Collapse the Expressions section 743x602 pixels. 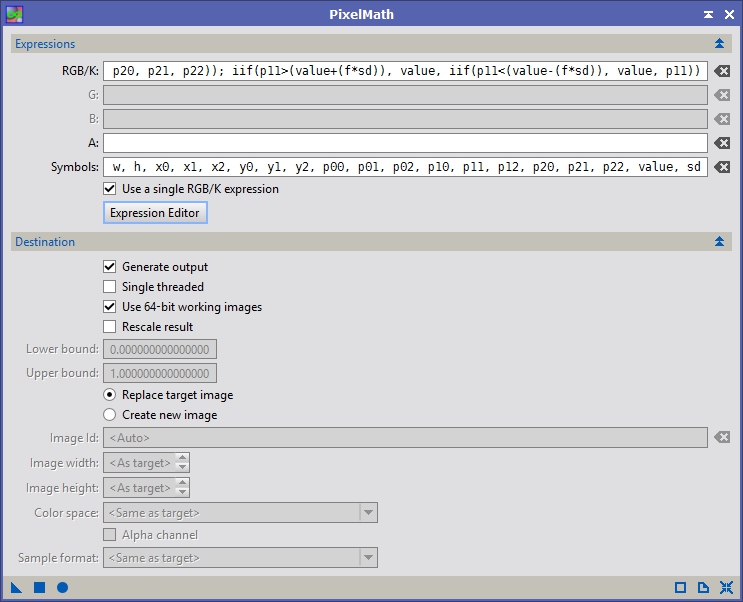pyautogui.click(x=719, y=44)
